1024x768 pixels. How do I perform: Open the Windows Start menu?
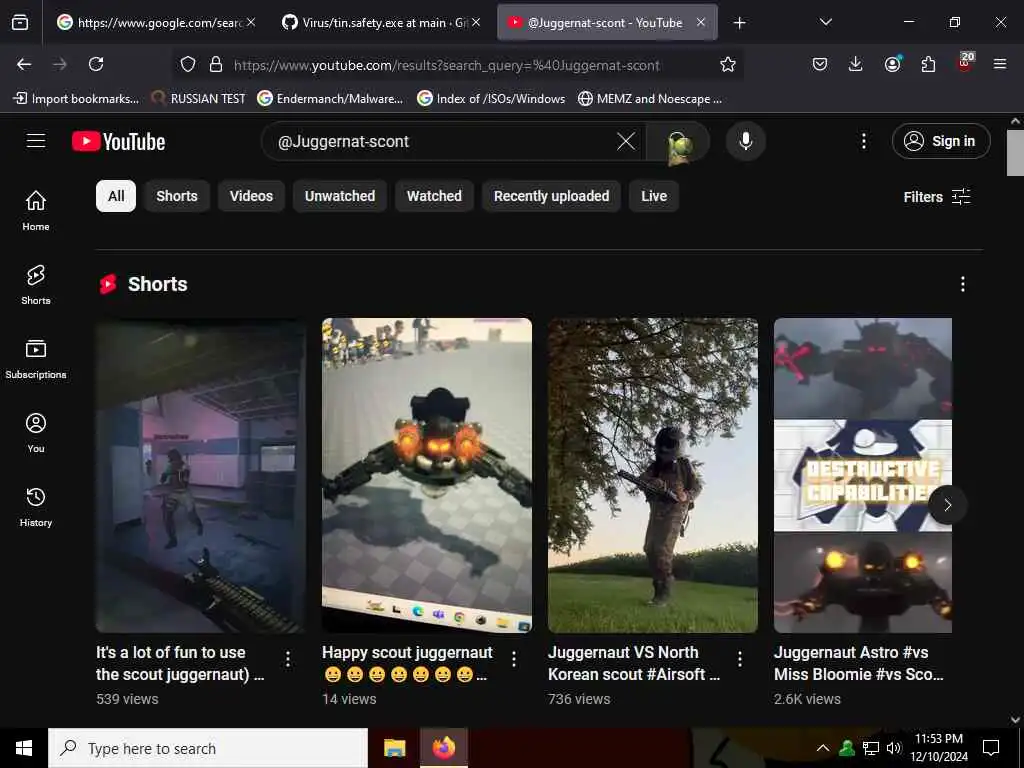[x=24, y=748]
